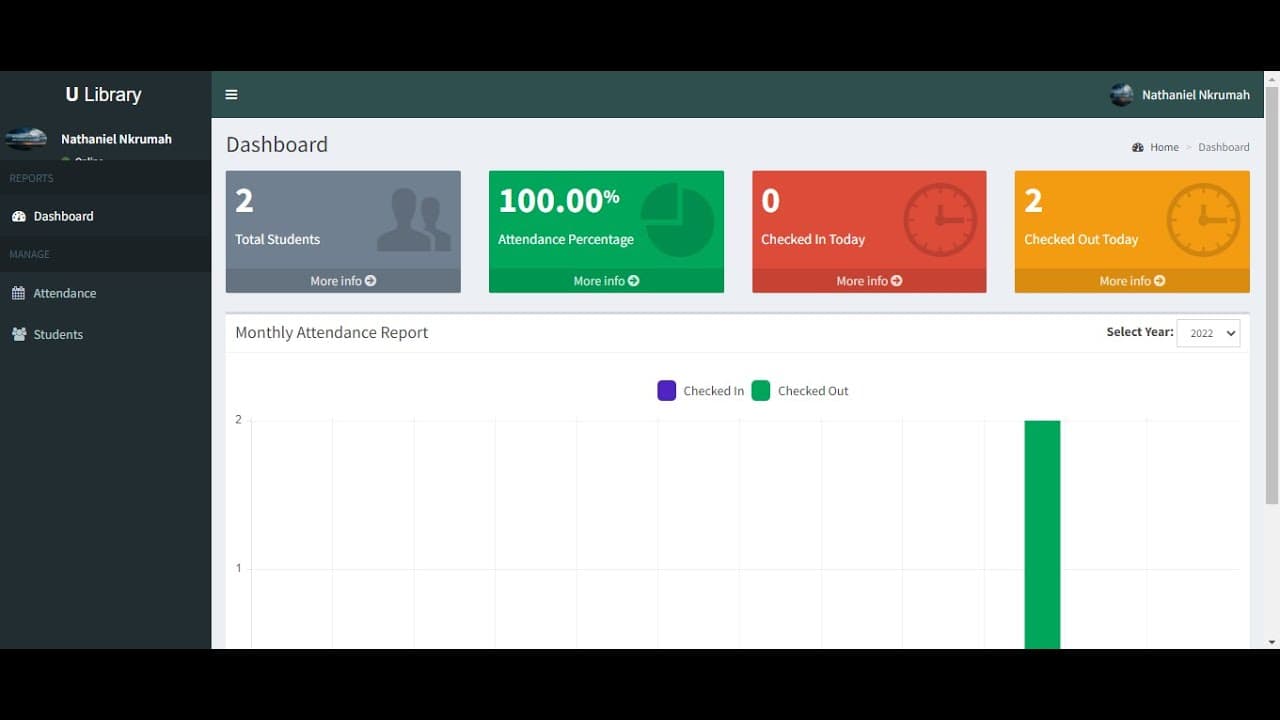Click More info under Total Students
Image resolution: width=1280 pixels, height=720 pixels.
[x=343, y=281]
